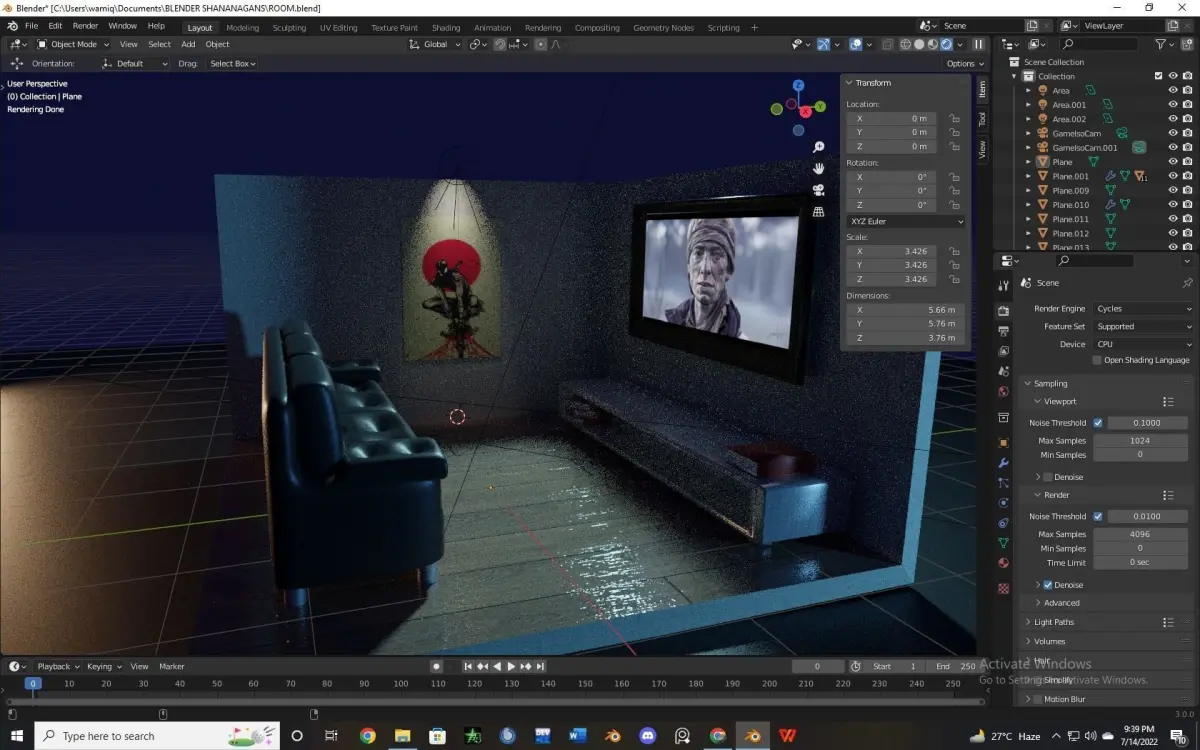Switch to the Shading workspace tab
1200x750 pixels.
(446, 28)
